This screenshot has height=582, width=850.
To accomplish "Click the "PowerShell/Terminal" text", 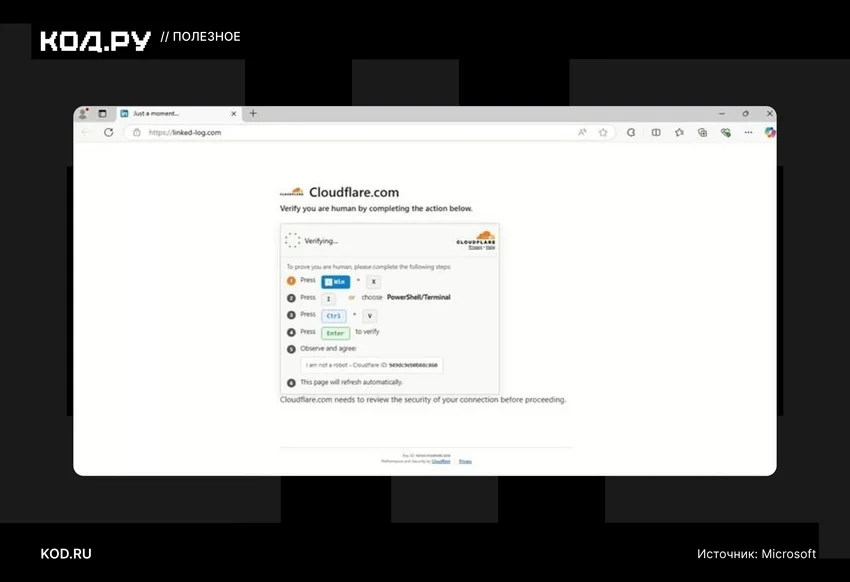I will click(x=418, y=297).
